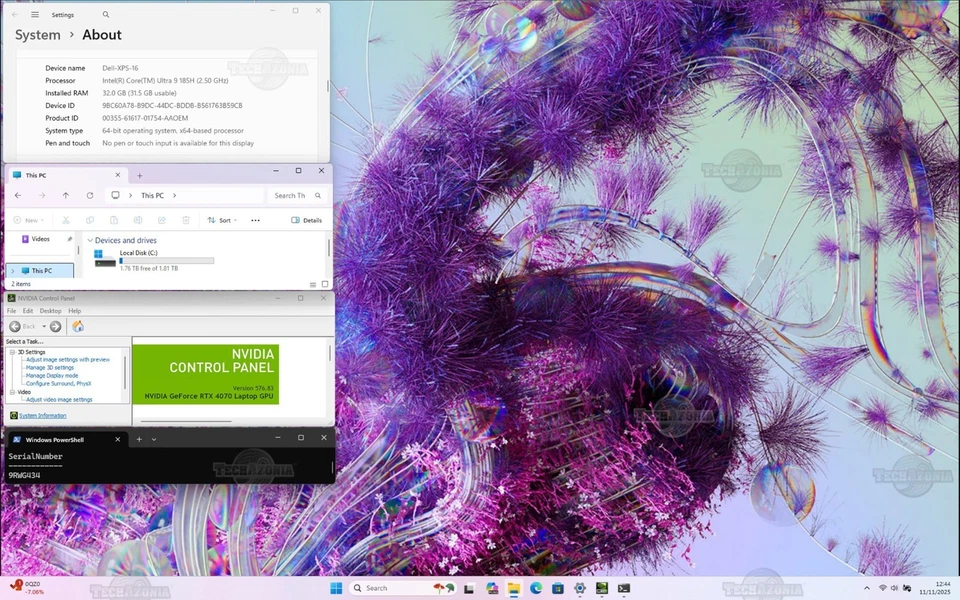Expand chevron after This PC in address bar
This screenshot has height=600, width=960.
tap(174, 195)
